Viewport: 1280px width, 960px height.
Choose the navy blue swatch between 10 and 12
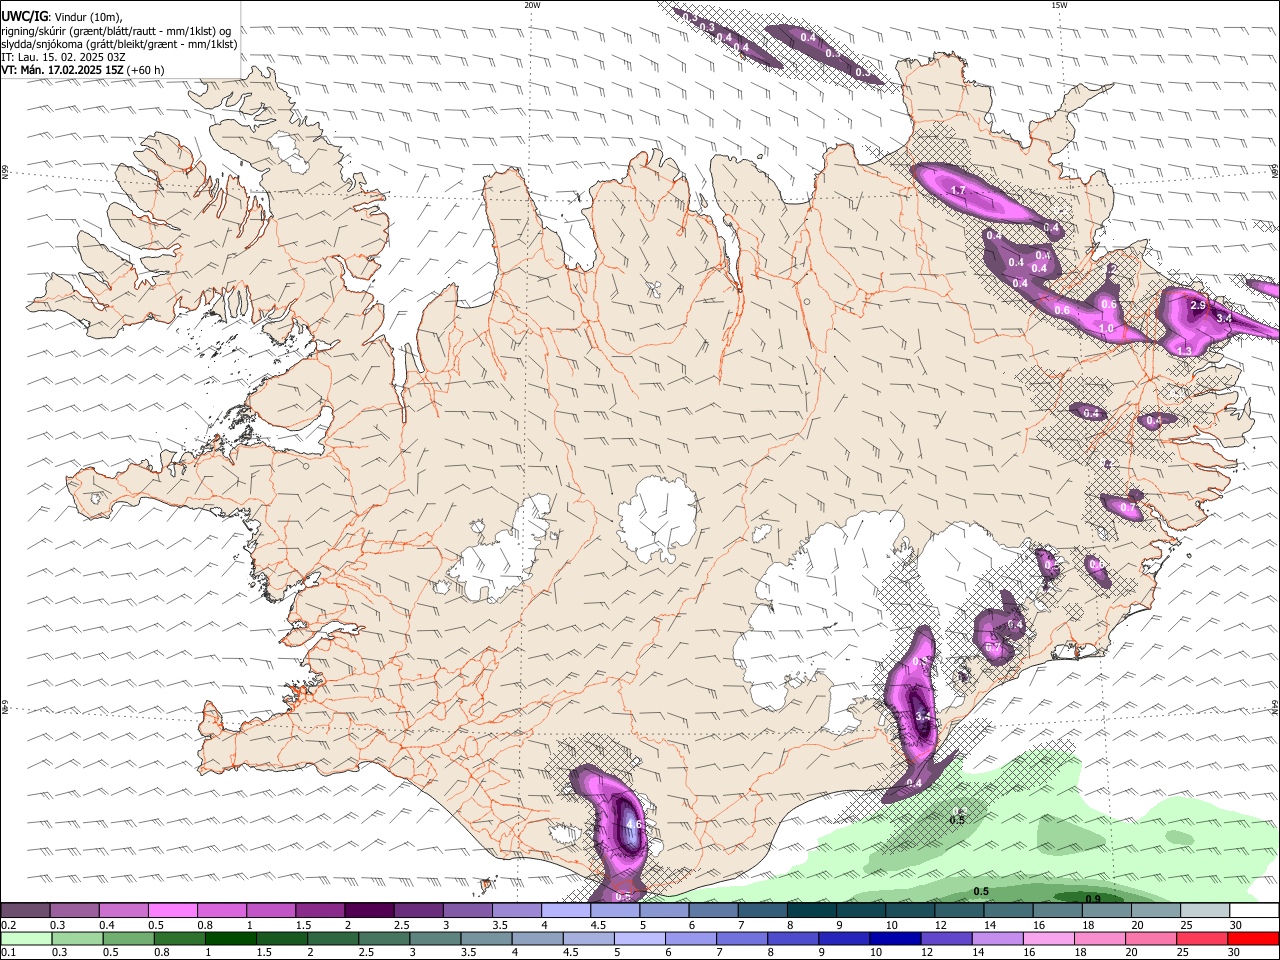click(895, 939)
